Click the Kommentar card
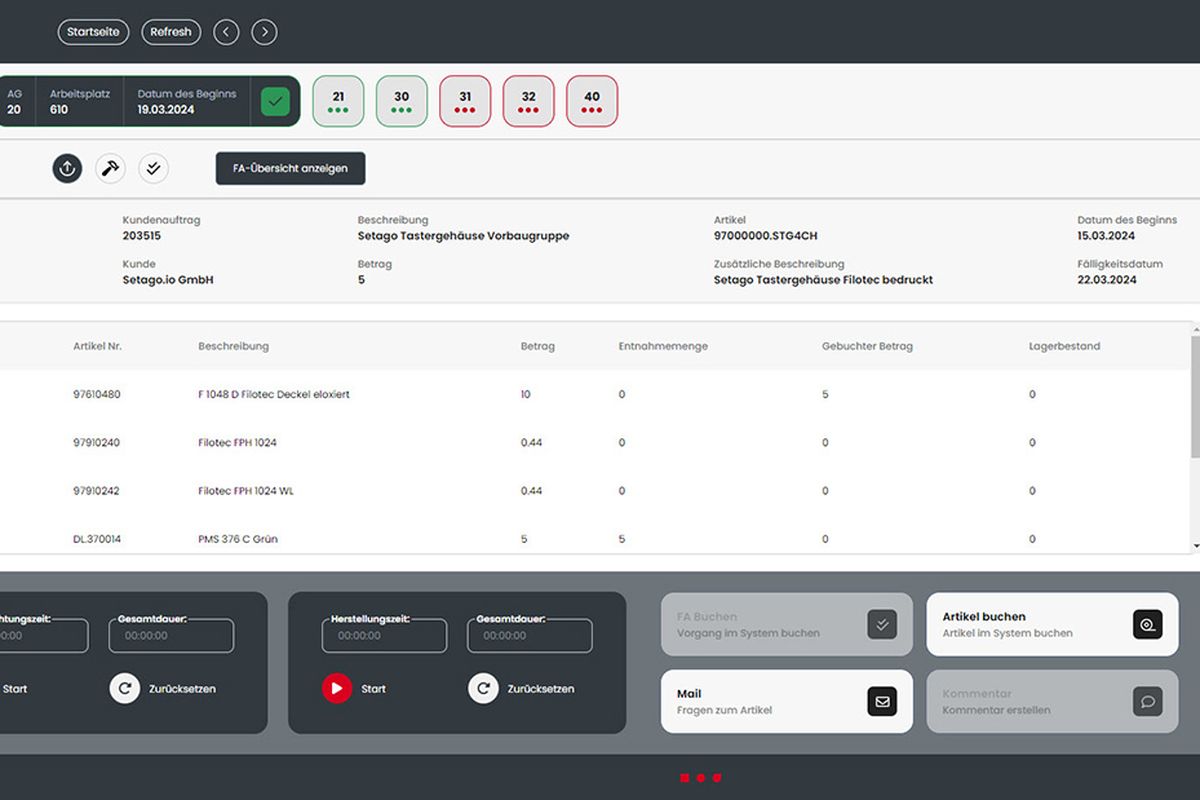The image size is (1200, 800). click(x=1052, y=701)
